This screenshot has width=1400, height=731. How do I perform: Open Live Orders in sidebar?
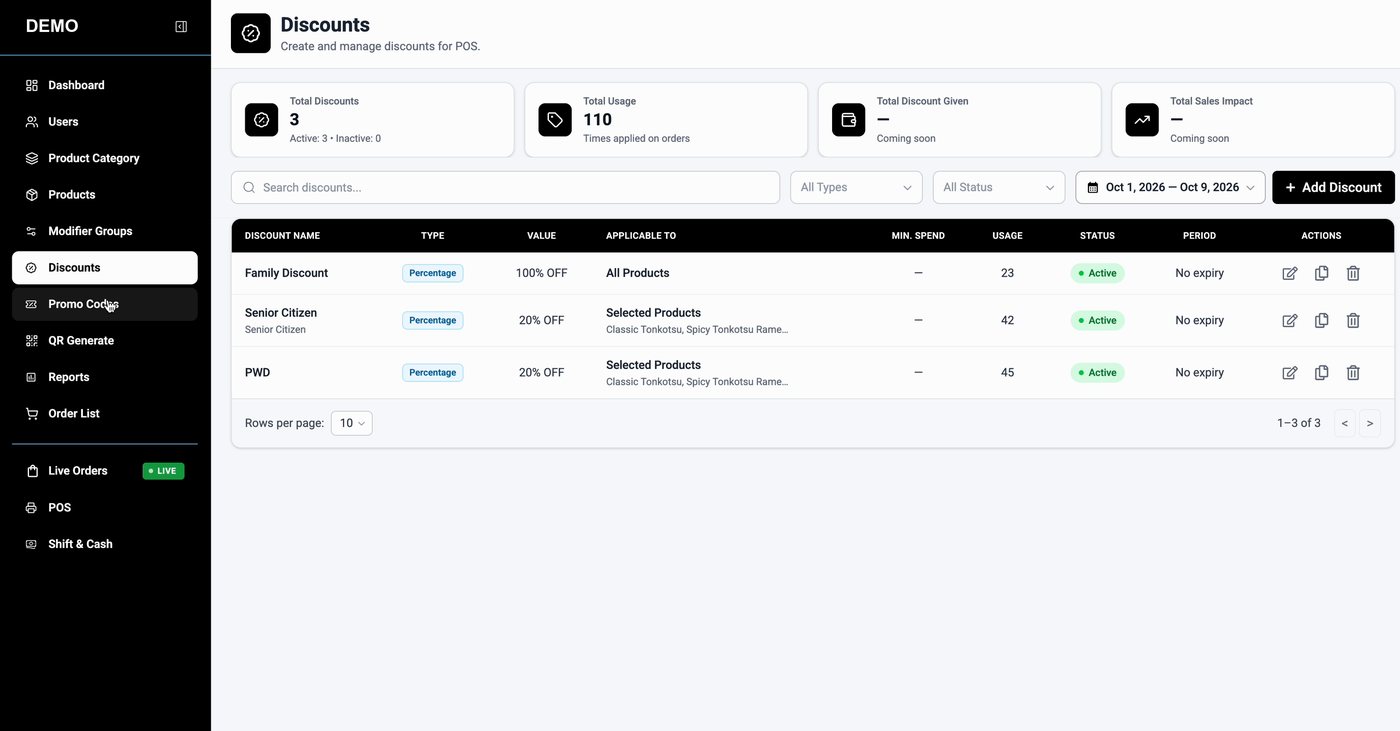[x=105, y=471]
